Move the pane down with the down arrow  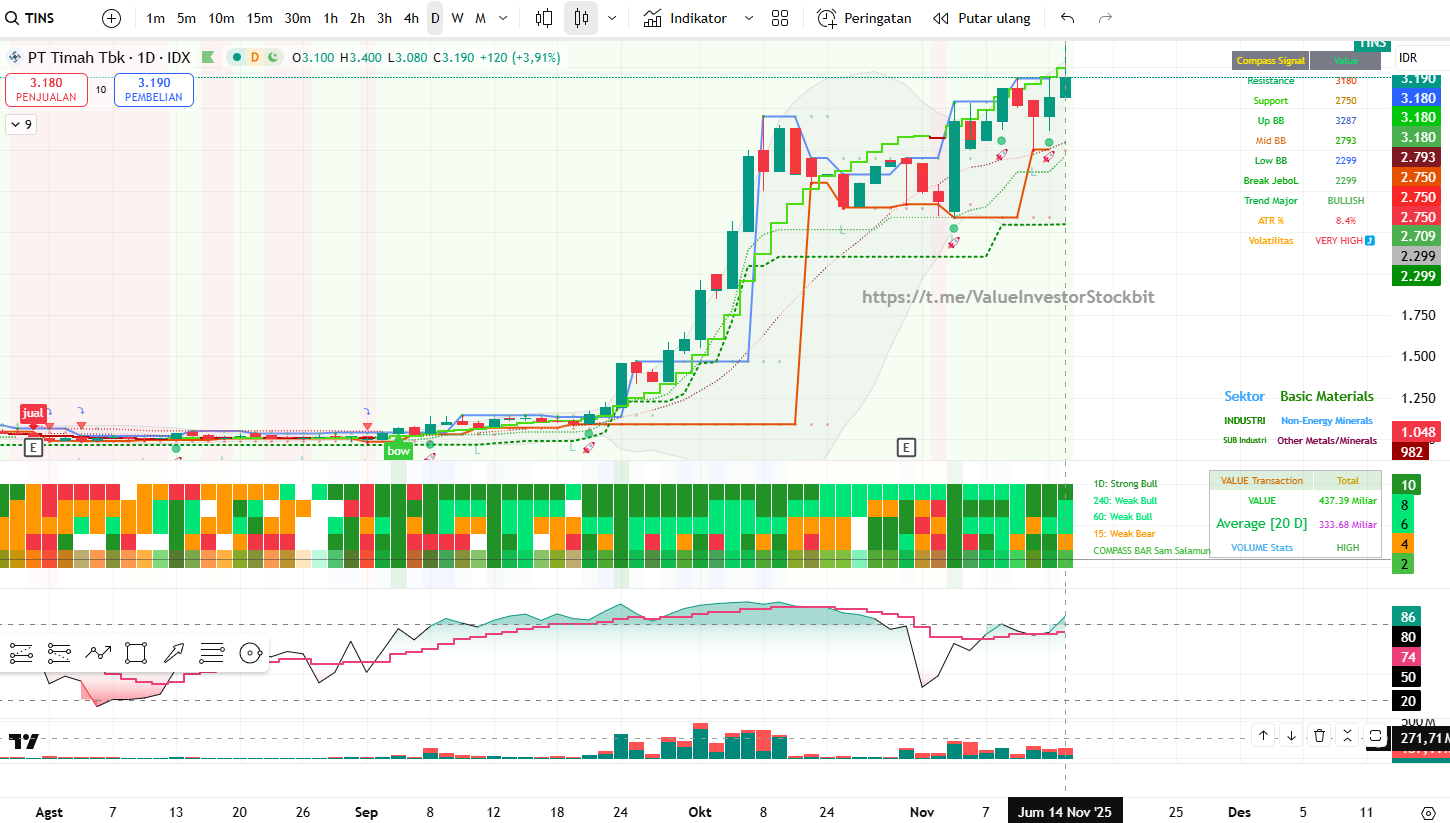1292,736
